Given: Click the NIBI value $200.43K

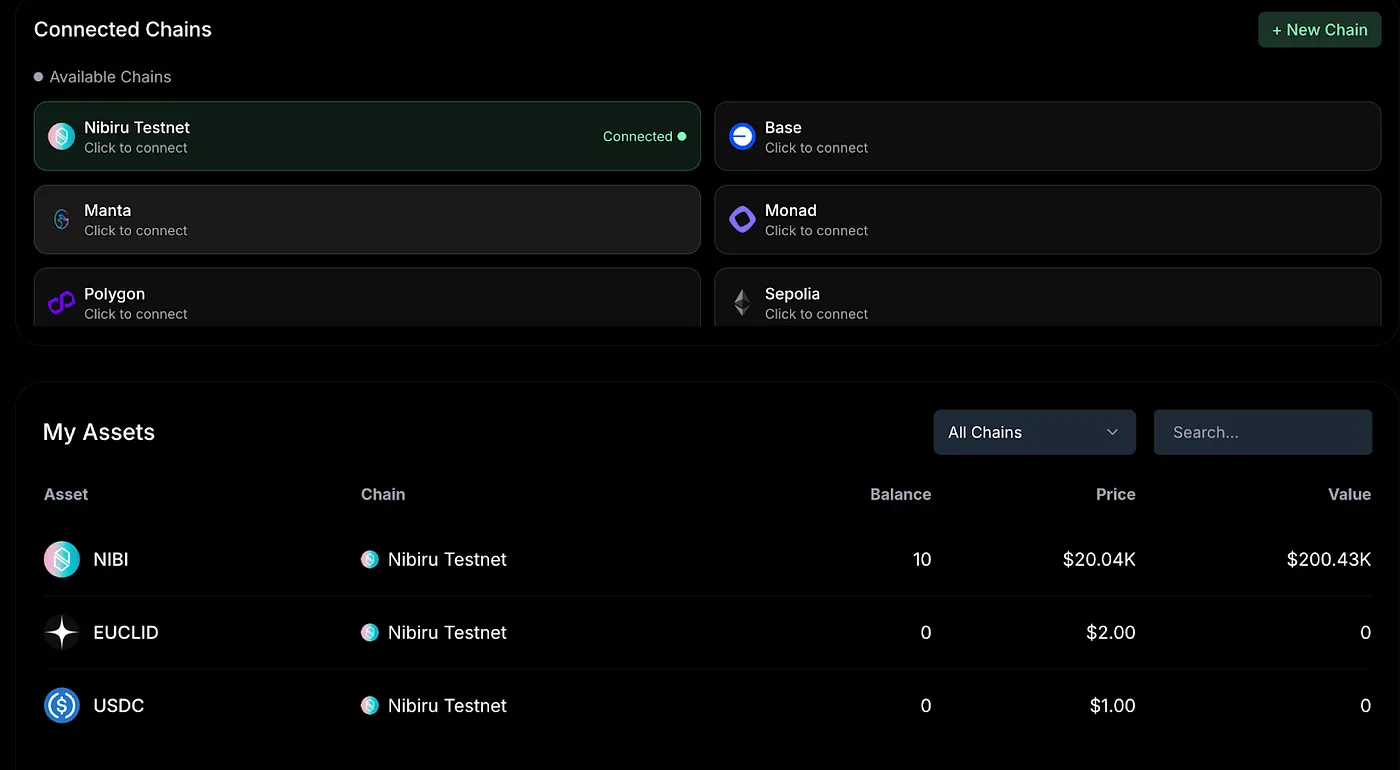Looking at the screenshot, I should tap(1329, 559).
